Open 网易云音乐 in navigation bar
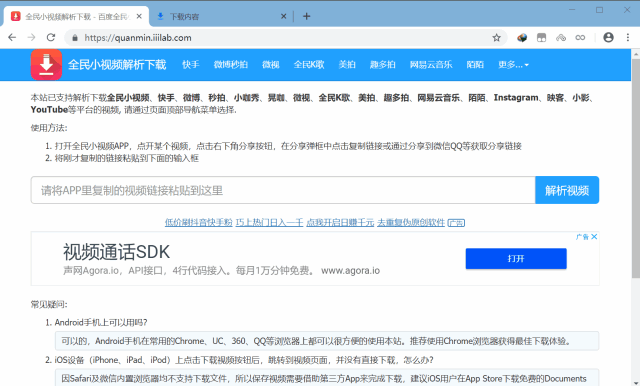Screen dimensions: 640x386 coord(431,64)
